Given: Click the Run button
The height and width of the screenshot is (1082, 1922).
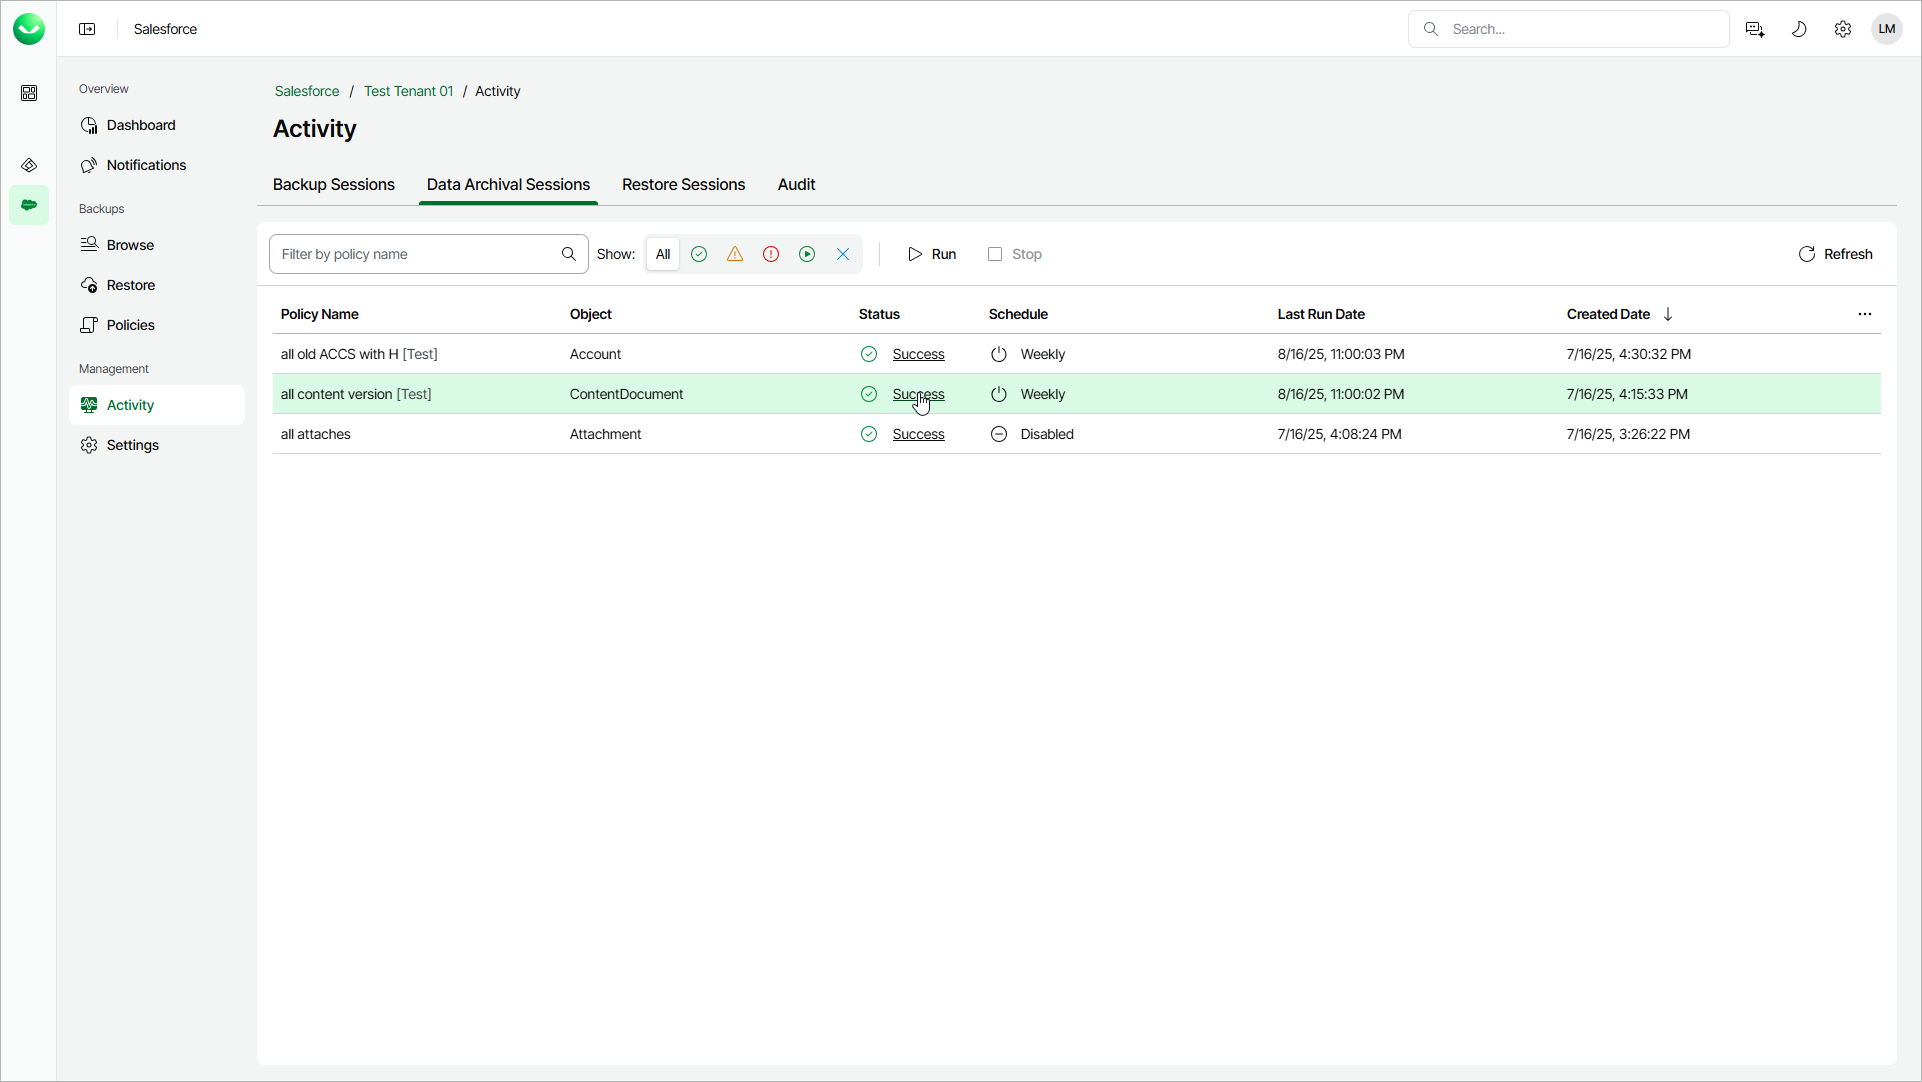Looking at the screenshot, I should tap(931, 254).
